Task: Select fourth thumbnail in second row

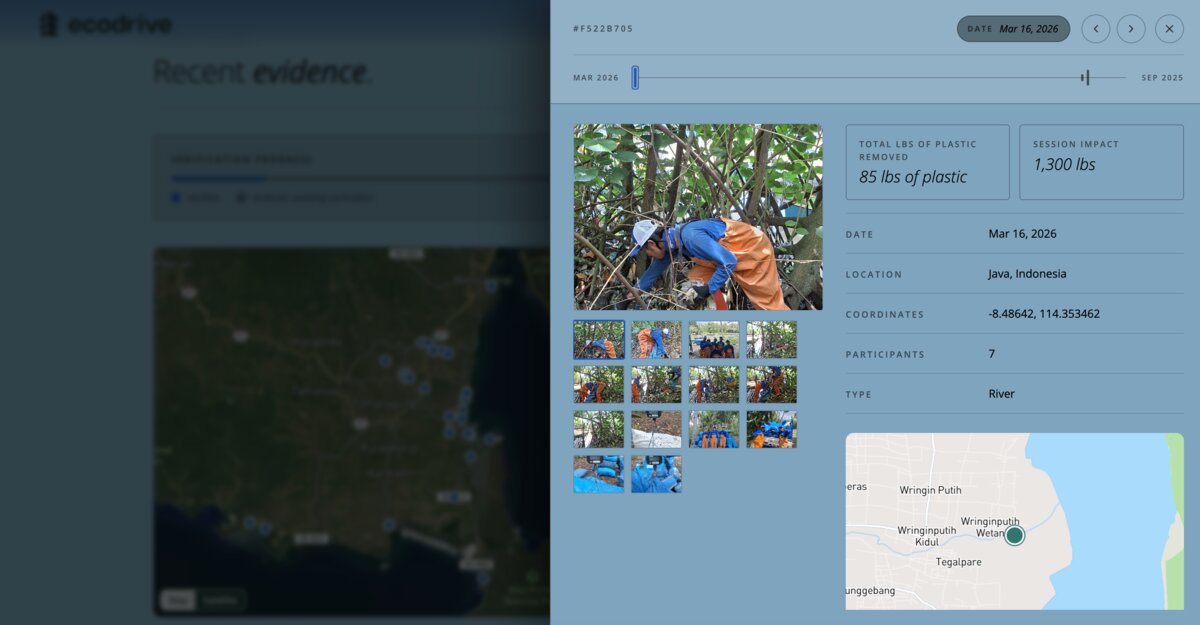Action: pyautogui.click(x=772, y=384)
